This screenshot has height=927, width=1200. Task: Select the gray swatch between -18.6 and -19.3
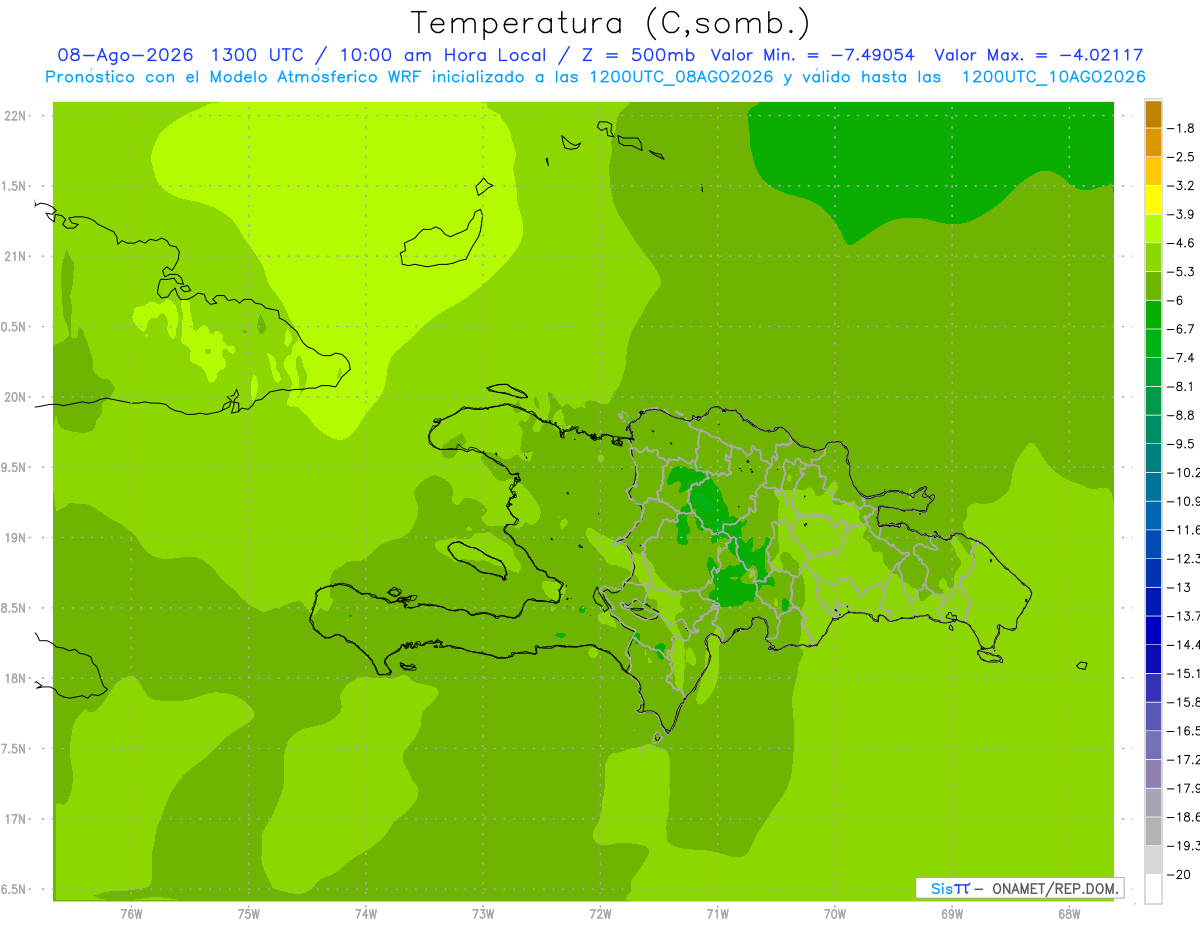click(1153, 831)
